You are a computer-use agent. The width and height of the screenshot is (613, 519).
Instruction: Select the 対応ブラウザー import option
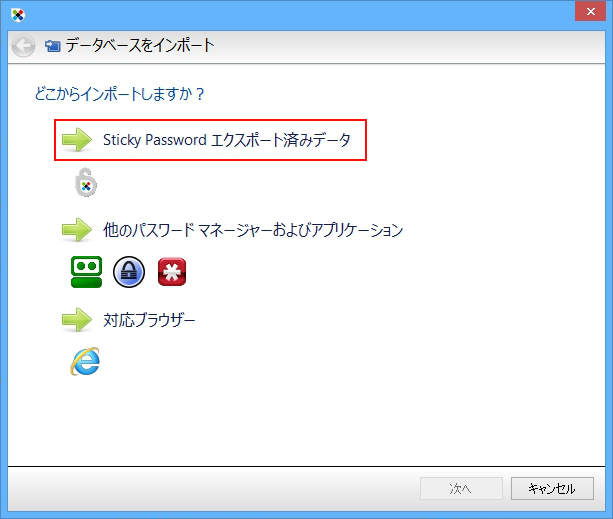coord(149,320)
